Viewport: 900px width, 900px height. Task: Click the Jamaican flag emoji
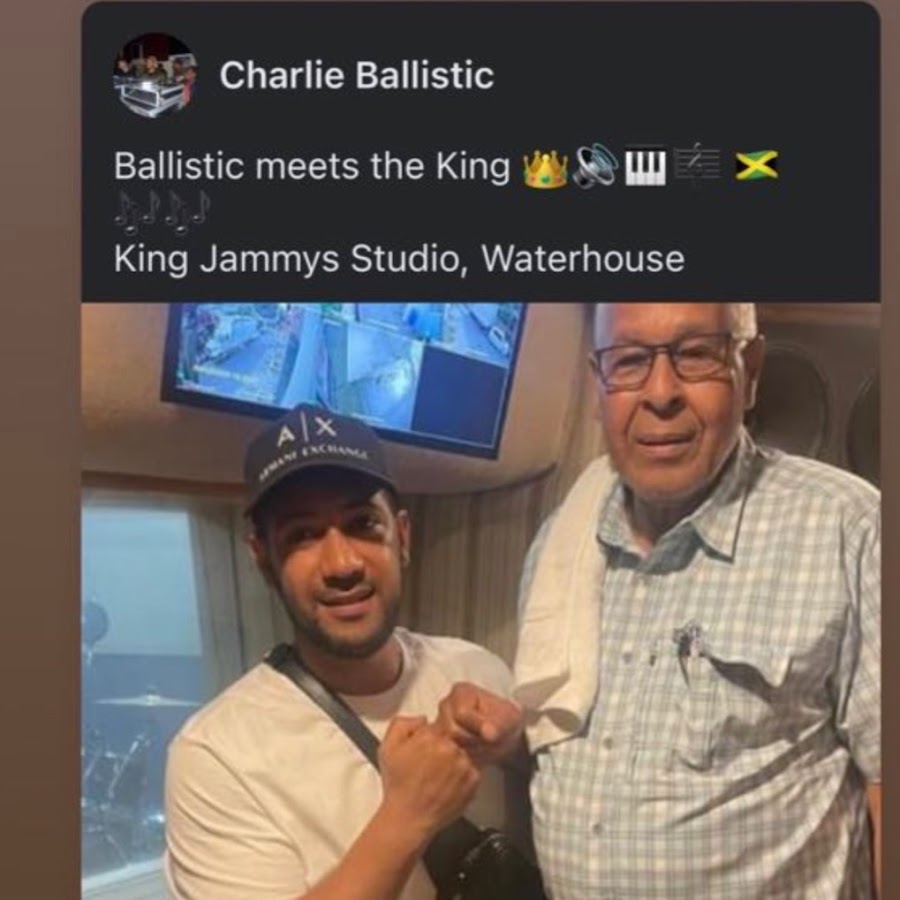point(757,166)
